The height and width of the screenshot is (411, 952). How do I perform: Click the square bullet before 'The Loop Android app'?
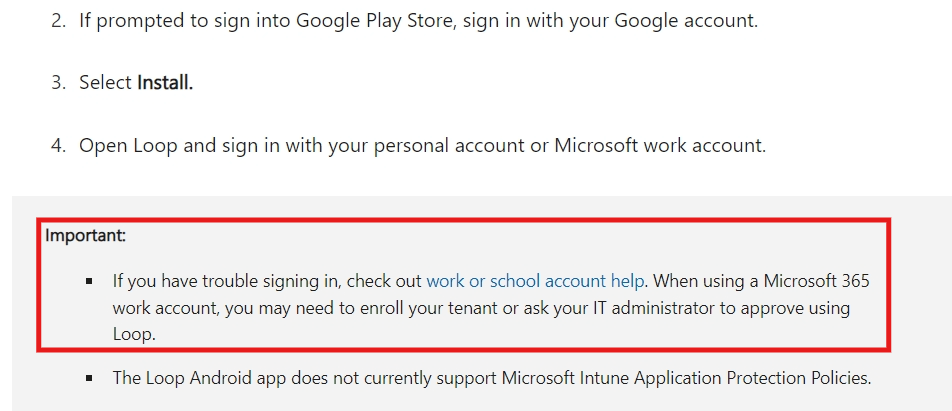(x=90, y=378)
